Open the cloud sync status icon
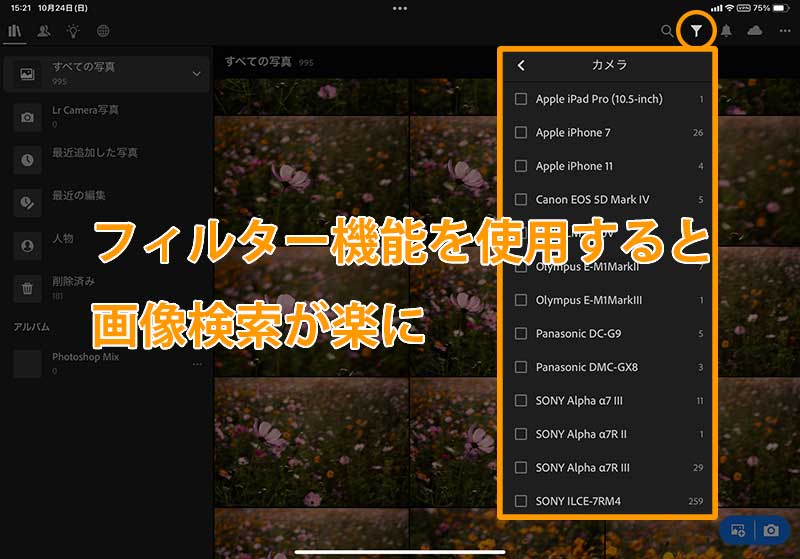Image resolution: width=800 pixels, height=559 pixels. pos(755,31)
